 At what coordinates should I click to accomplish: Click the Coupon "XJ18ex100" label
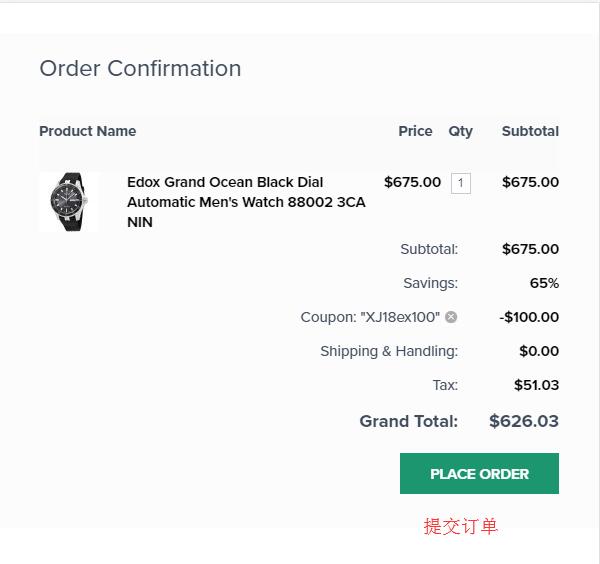coord(370,317)
